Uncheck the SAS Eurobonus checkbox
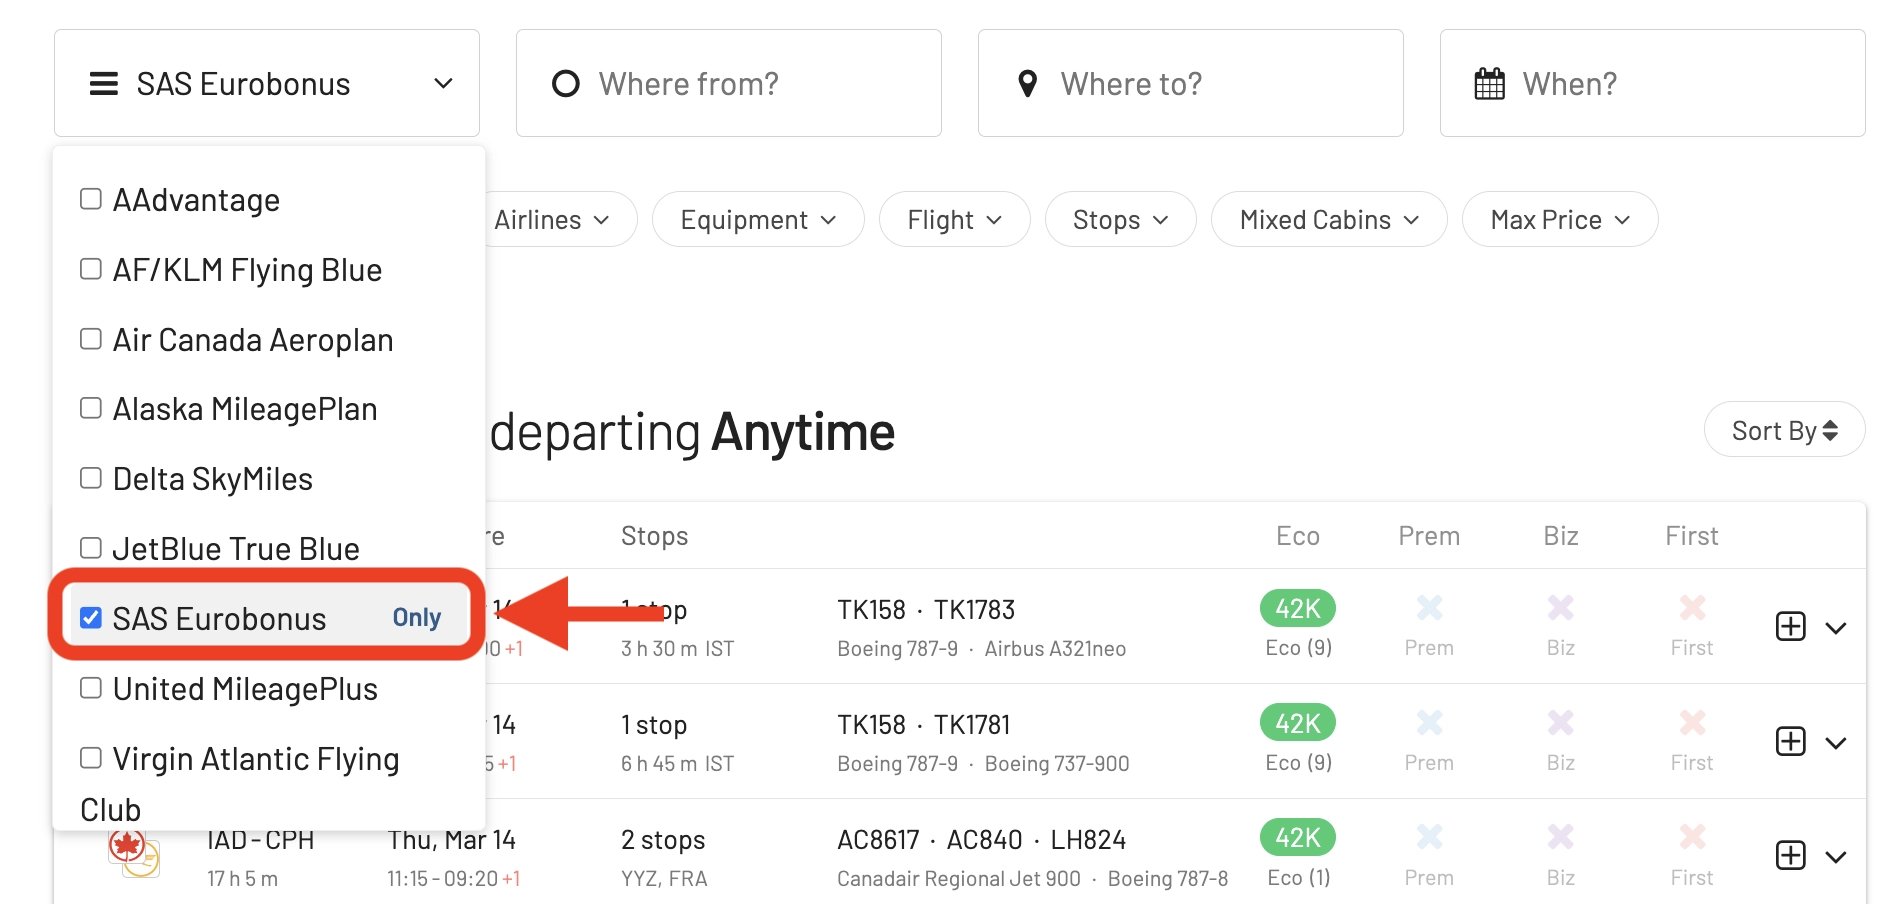The height and width of the screenshot is (904, 1894). tap(91, 618)
